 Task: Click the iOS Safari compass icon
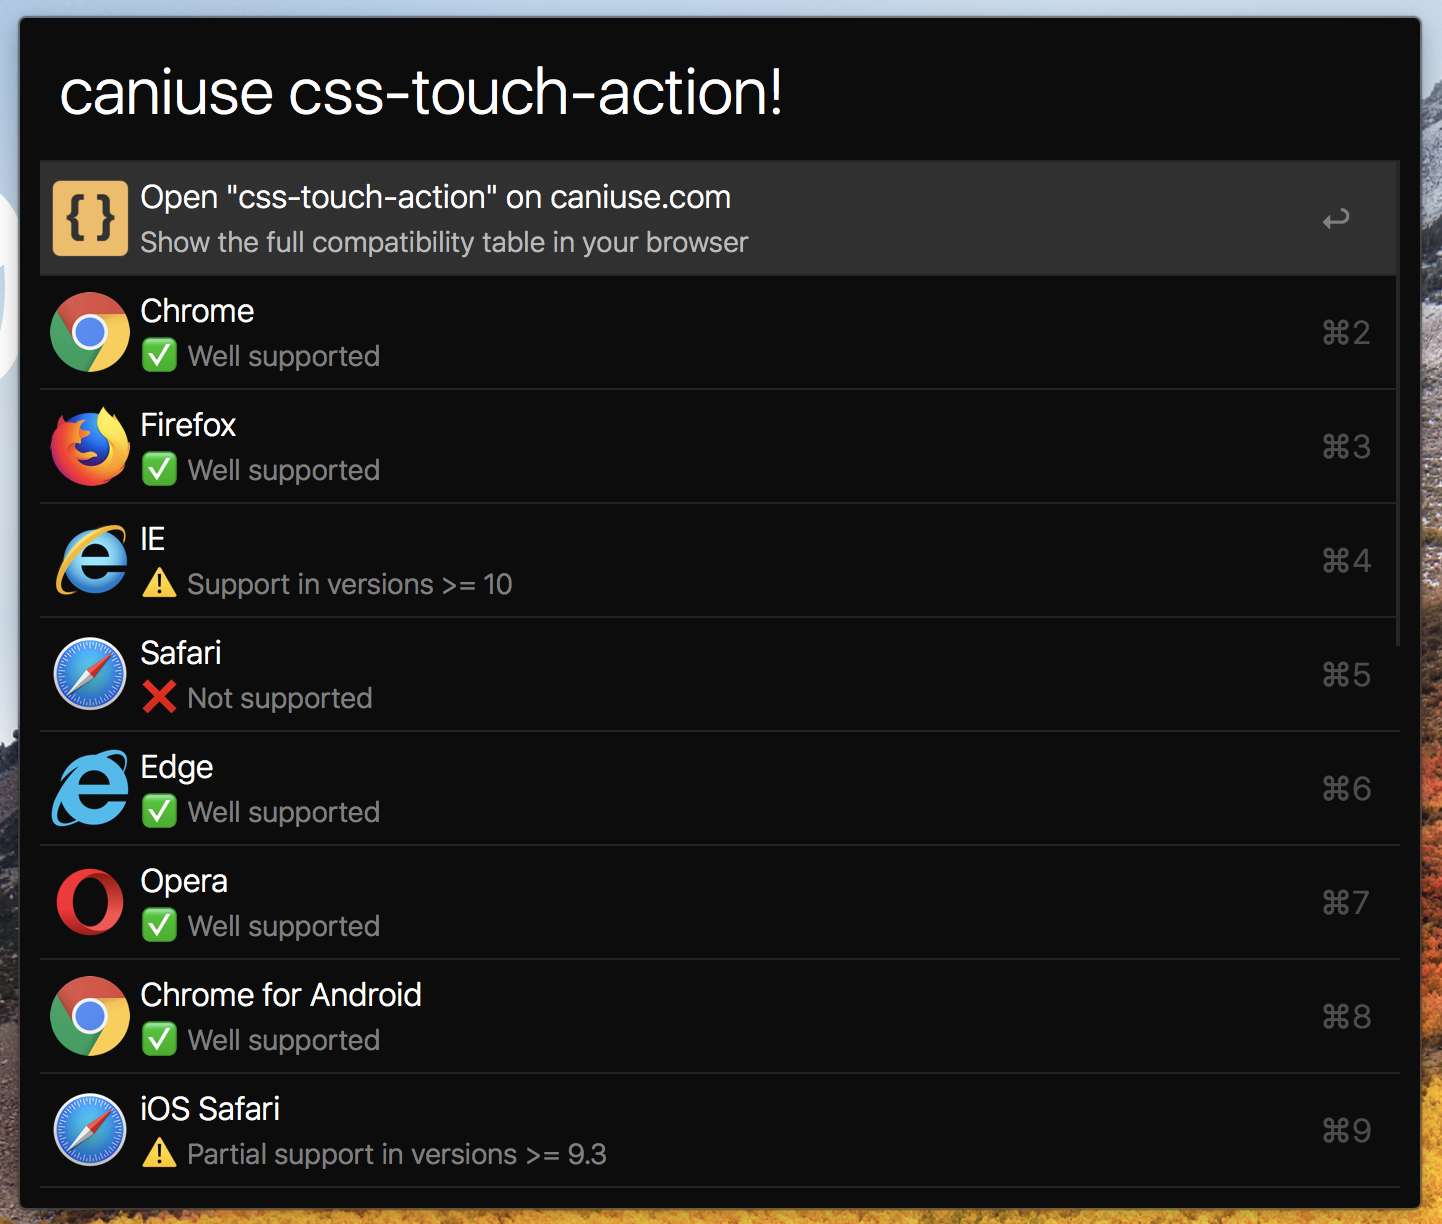[x=90, y=1130]
